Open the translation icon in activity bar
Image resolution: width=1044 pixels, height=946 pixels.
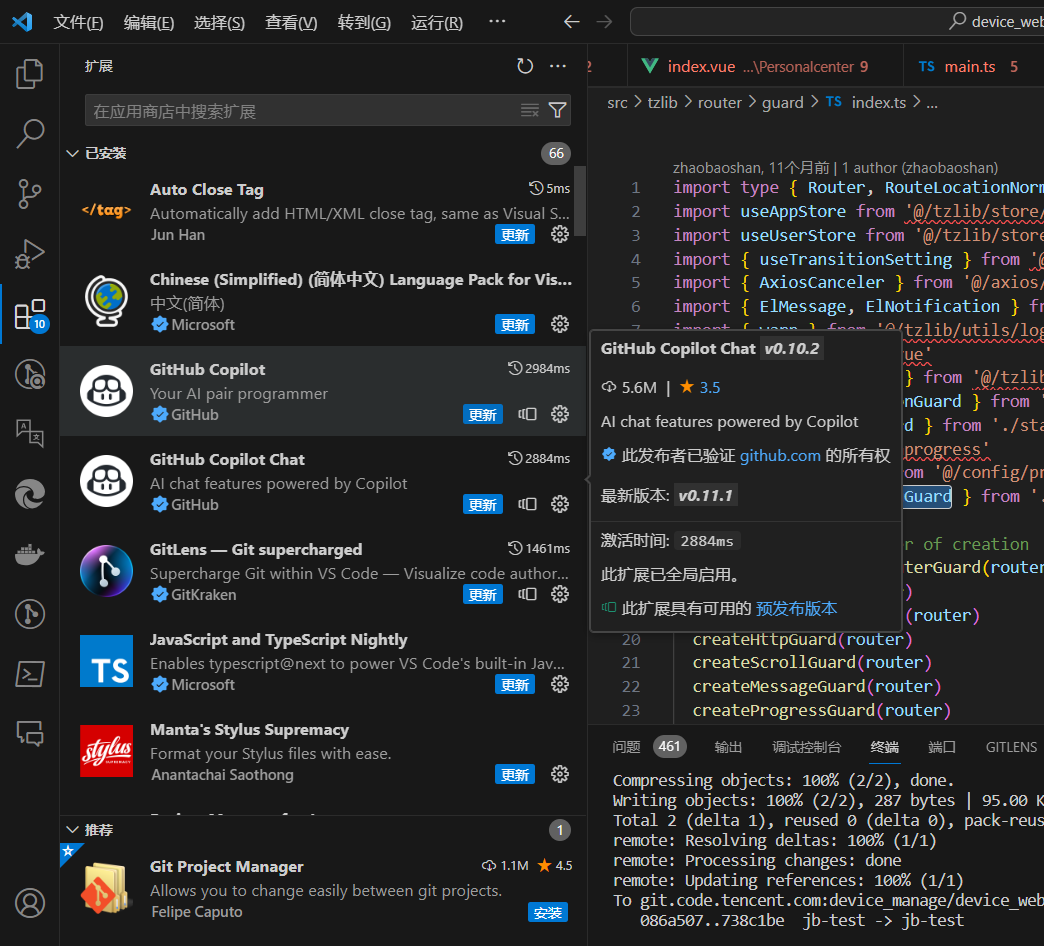pyautogui.click(x=29, y=433)
